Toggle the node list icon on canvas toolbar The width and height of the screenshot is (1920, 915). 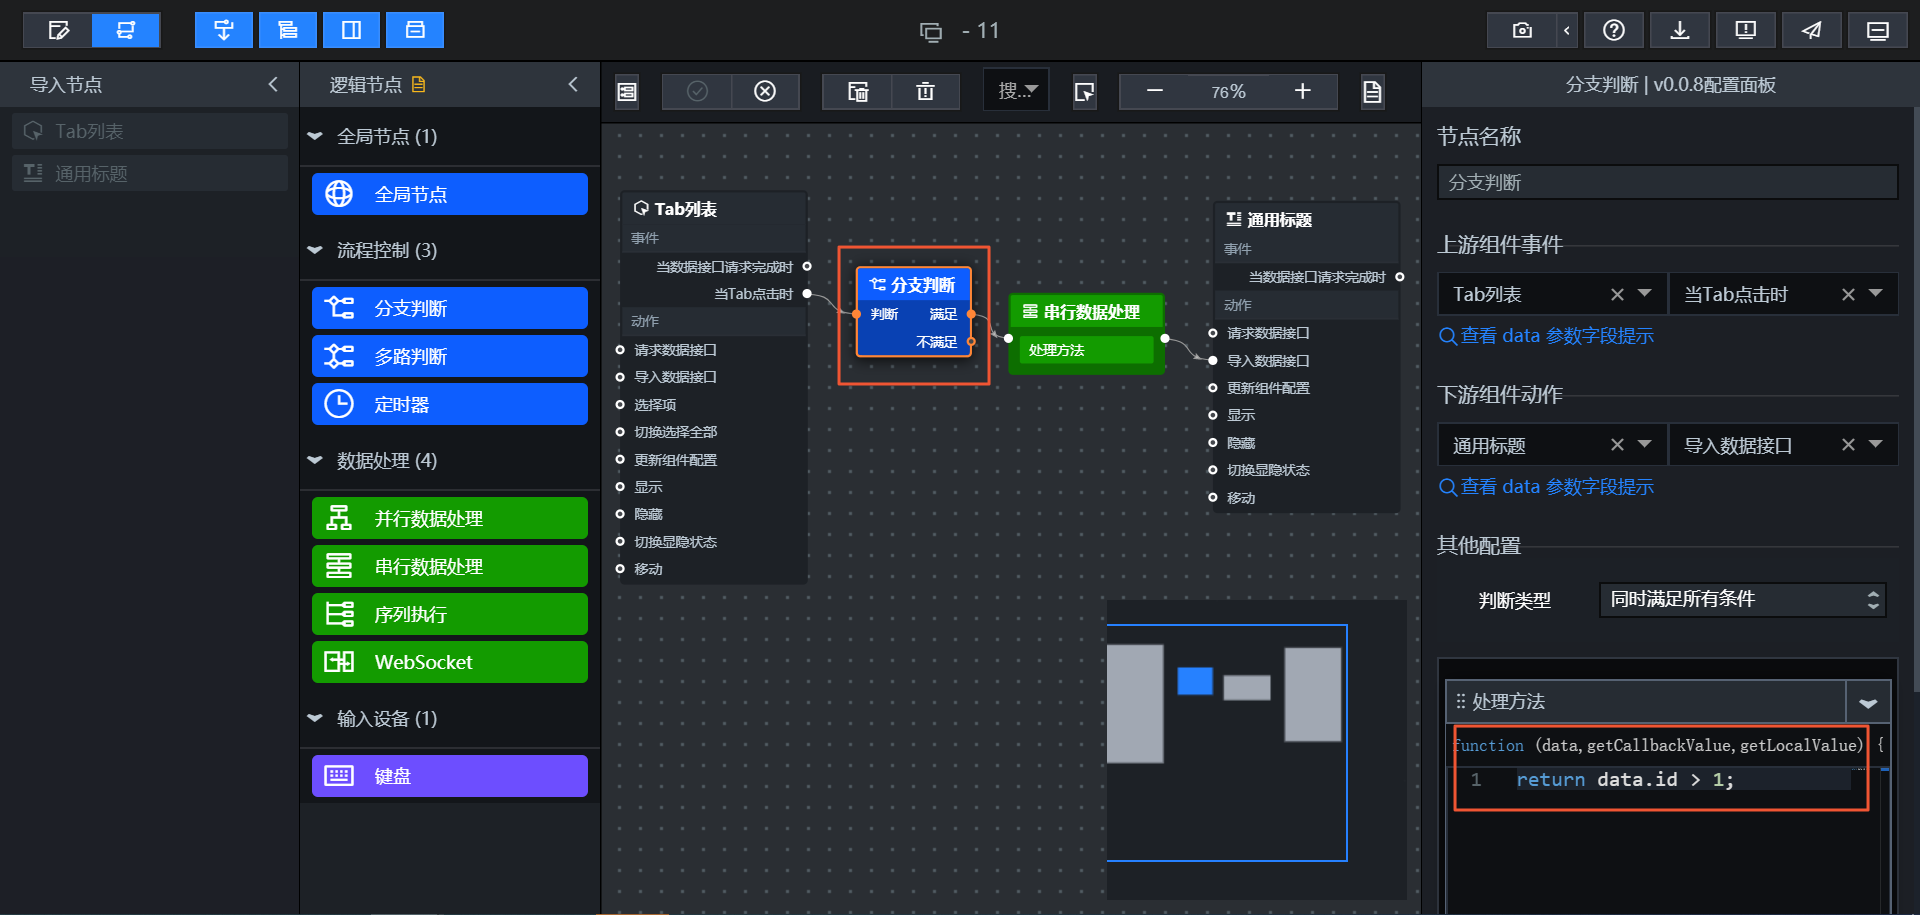[x=627, y=92]
